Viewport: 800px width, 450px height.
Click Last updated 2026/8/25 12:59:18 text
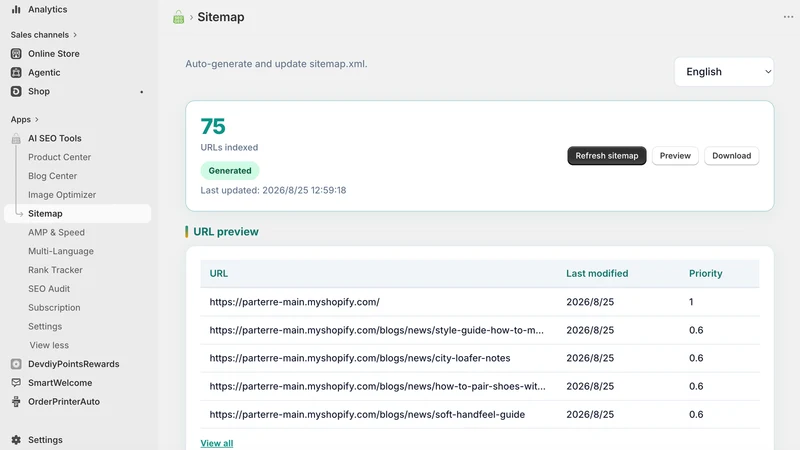point(273,190)
